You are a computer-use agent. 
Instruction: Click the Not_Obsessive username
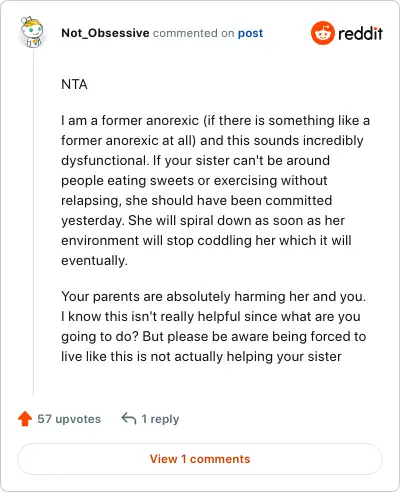[x=105, y=33]
